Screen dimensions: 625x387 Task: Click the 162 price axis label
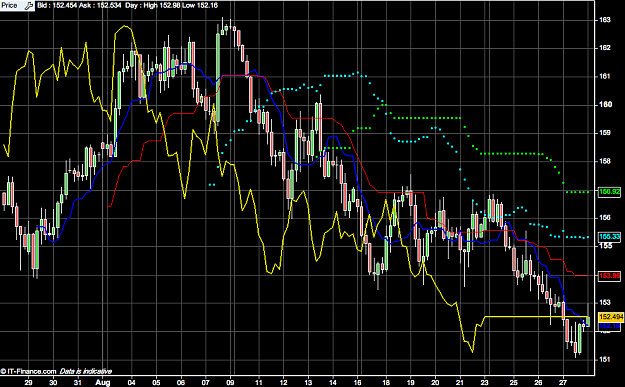pos(604,48)
